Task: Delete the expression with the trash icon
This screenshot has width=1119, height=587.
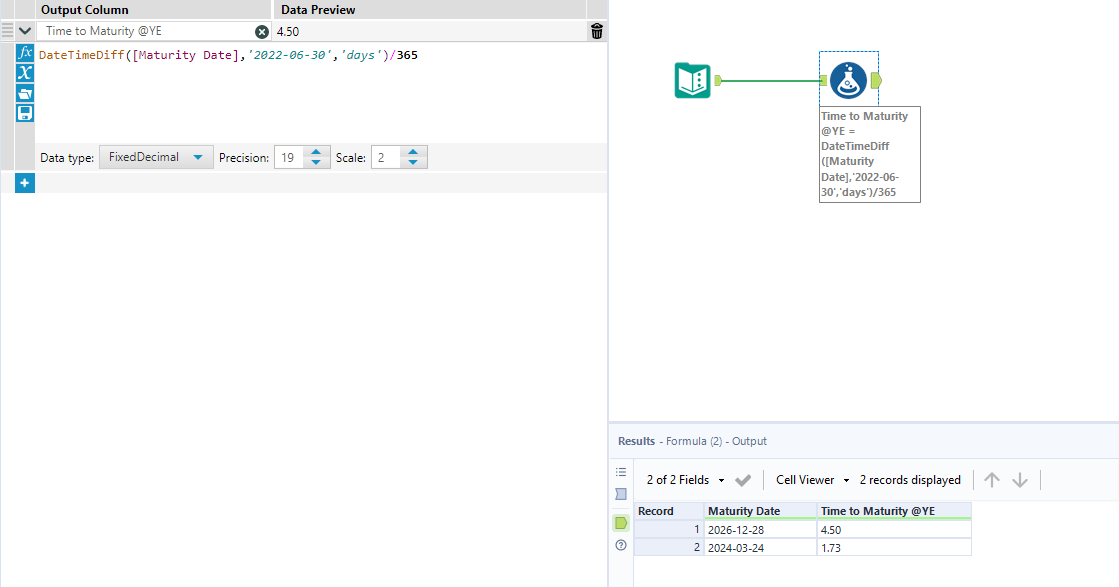Action: (596, 31)
